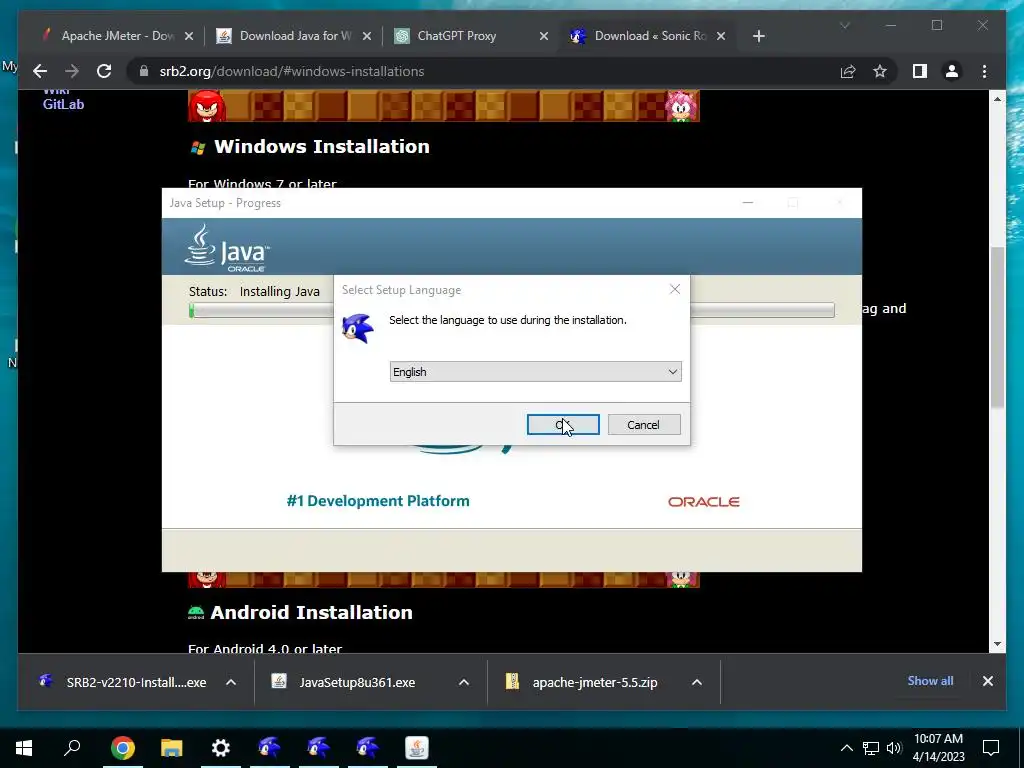The height and width of the screenshot is (768, 1024).
Task: Click the Java logo in setup window
Action: click(x=227, y=248)
